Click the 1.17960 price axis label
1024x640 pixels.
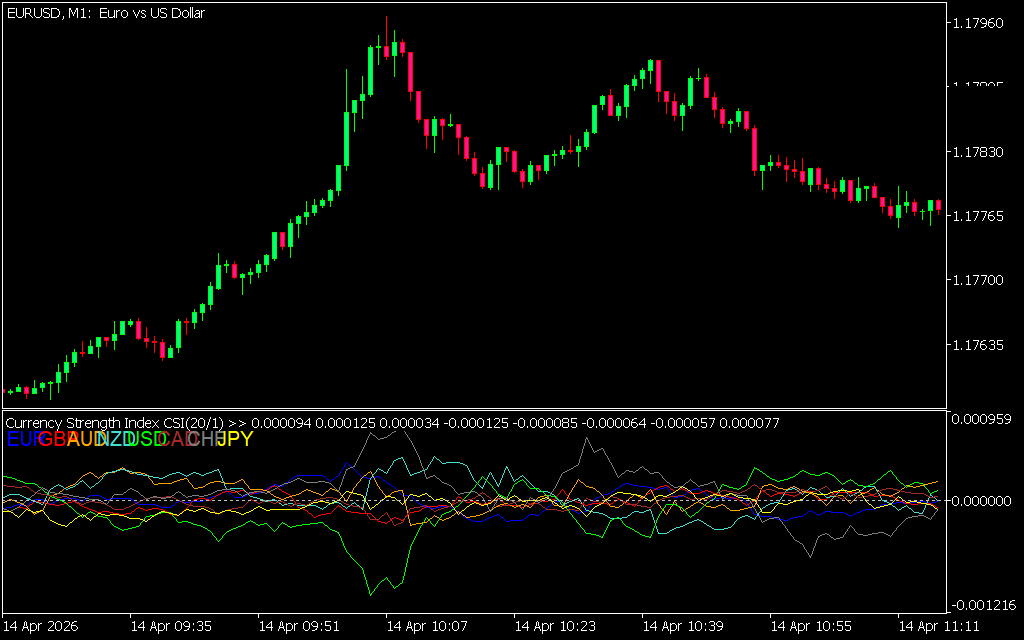coord(982,22)
